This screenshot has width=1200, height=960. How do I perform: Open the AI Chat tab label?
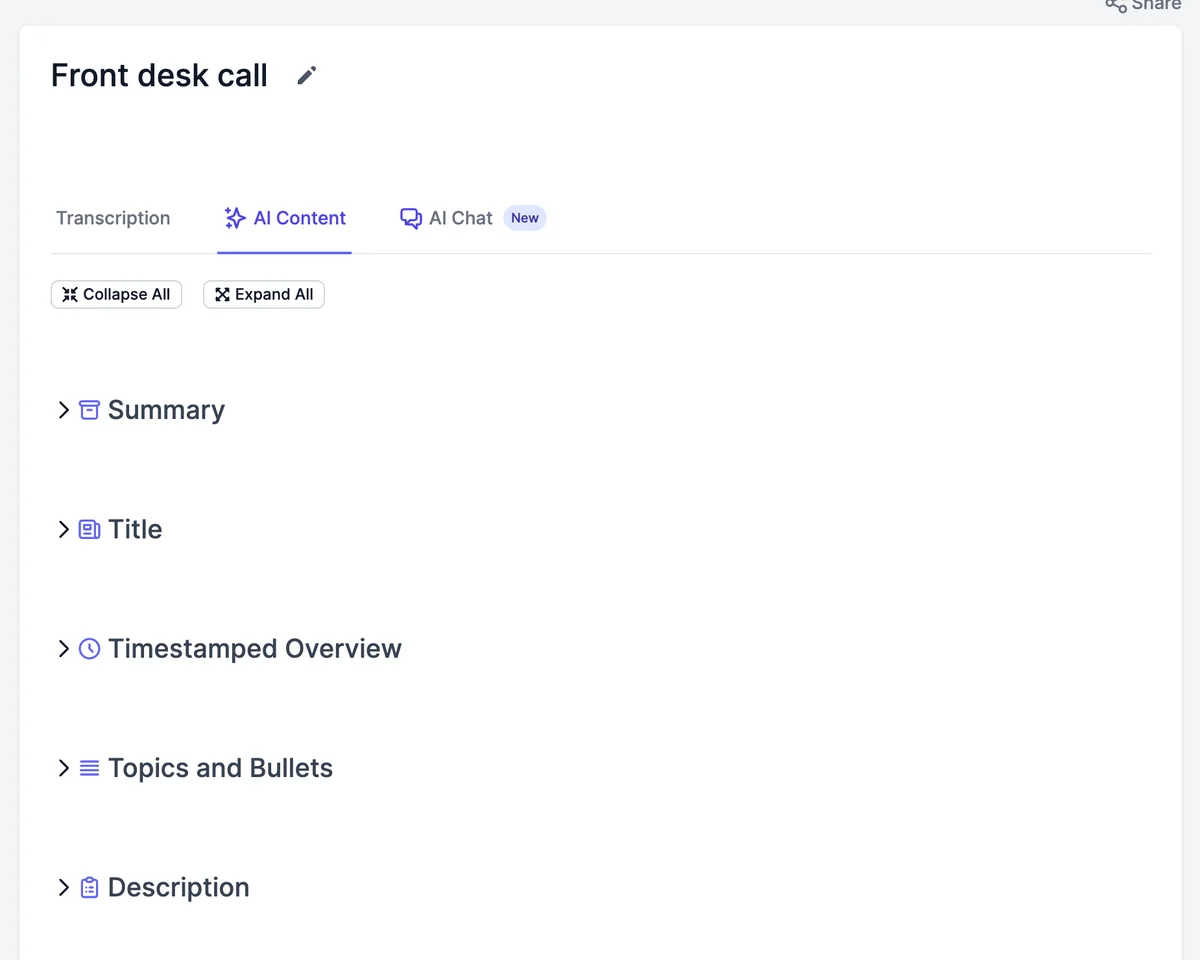(x=461, y=218)
